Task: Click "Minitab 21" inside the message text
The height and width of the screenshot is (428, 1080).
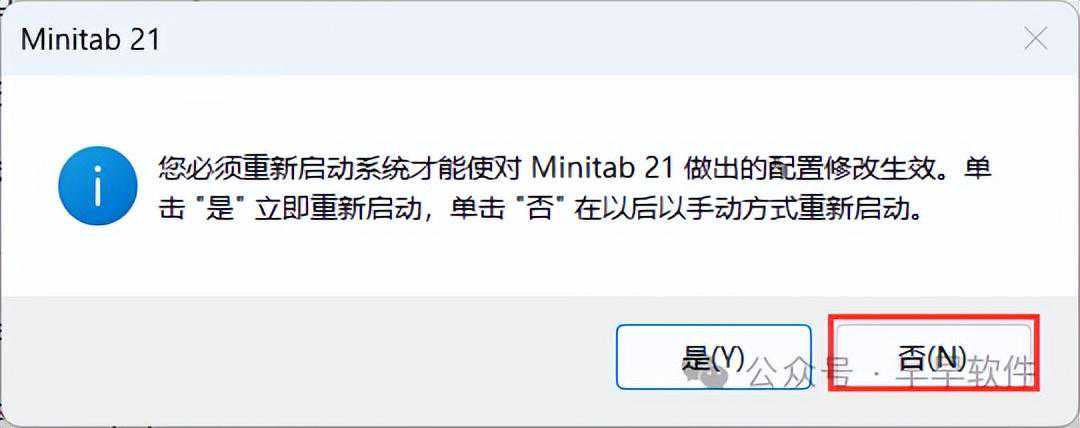Action: 604,167
